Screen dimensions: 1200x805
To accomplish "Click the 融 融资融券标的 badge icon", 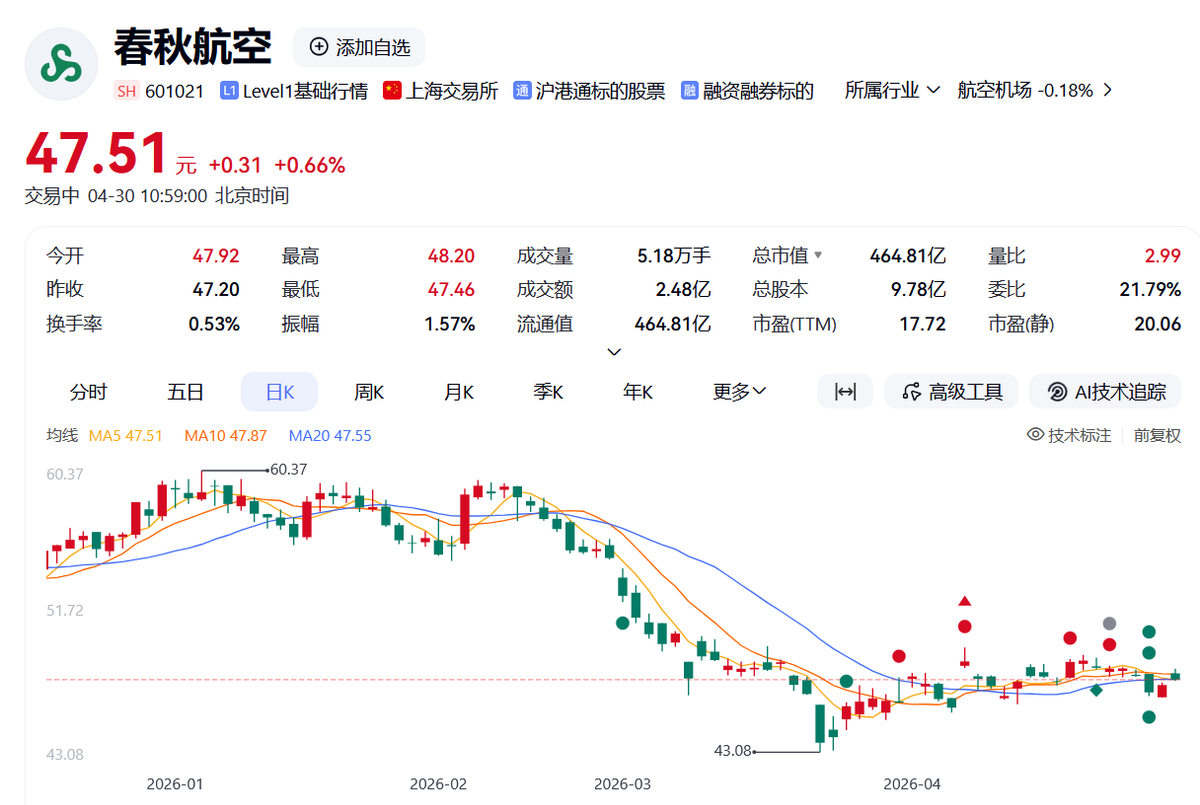I will 689,91.
